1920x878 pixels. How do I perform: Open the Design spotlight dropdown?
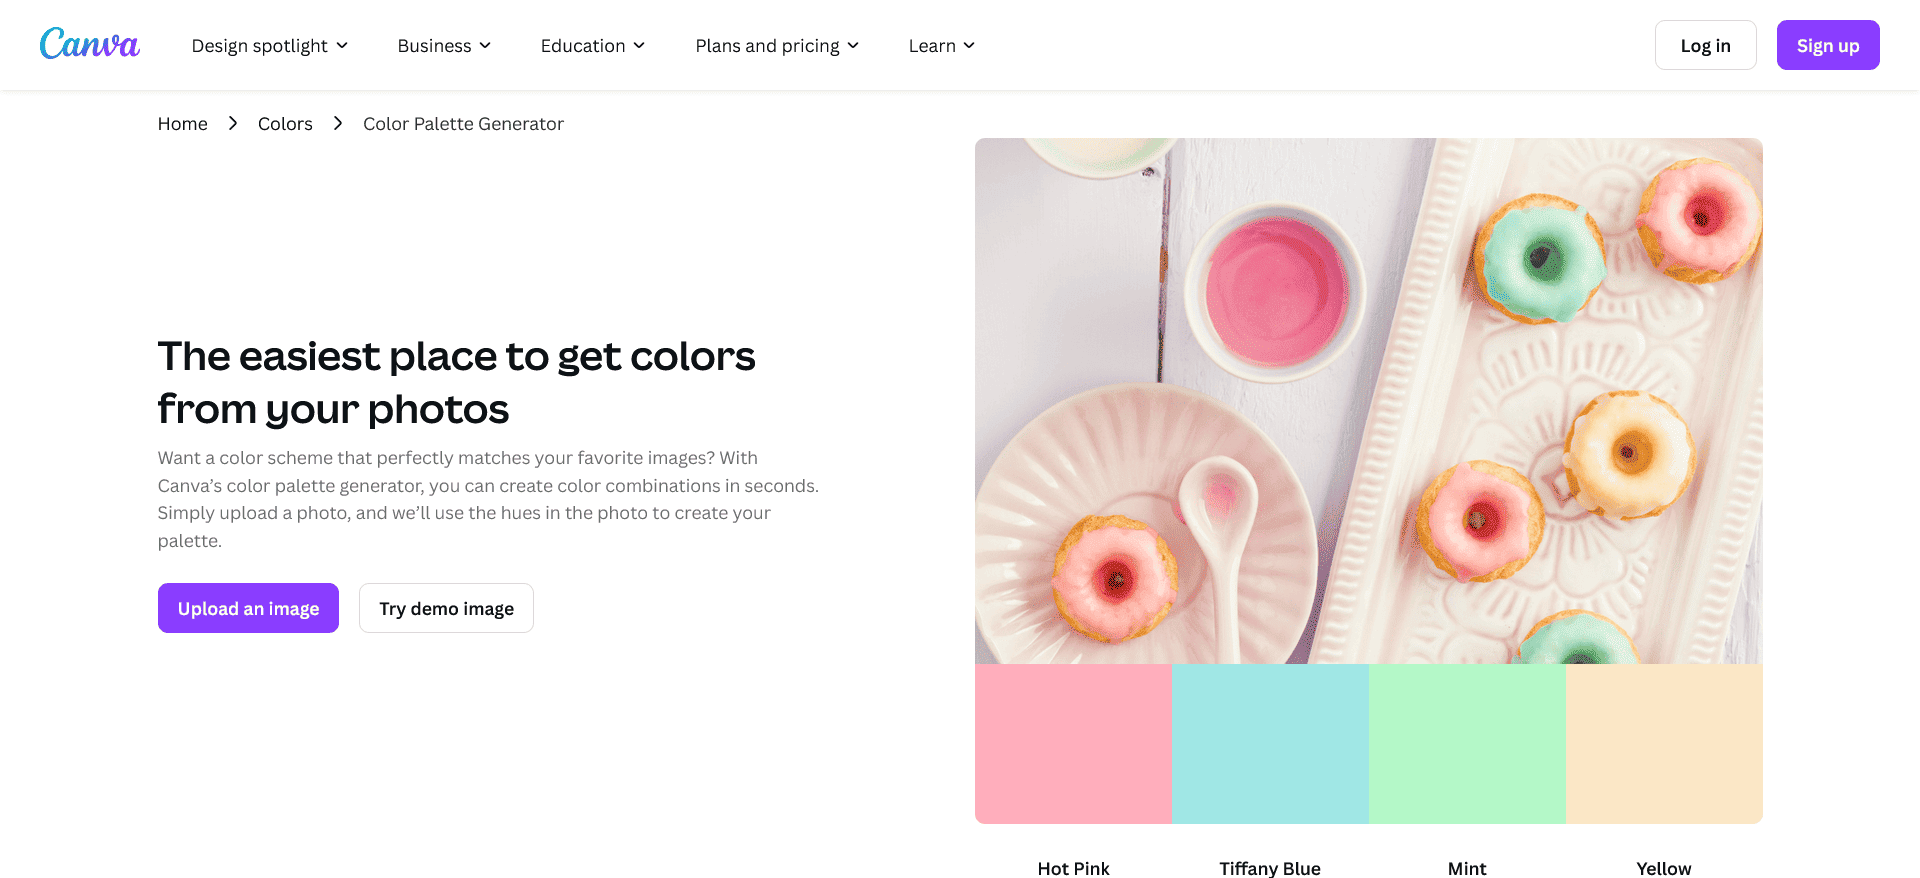pos(260,45)
